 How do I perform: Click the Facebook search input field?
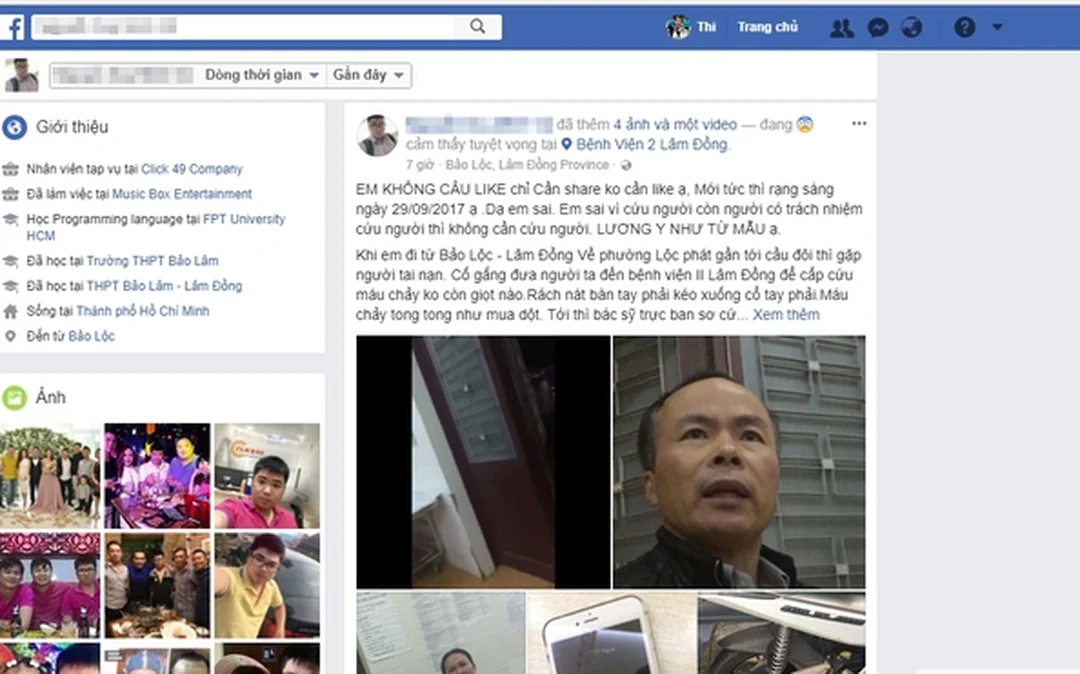(243, 27)
